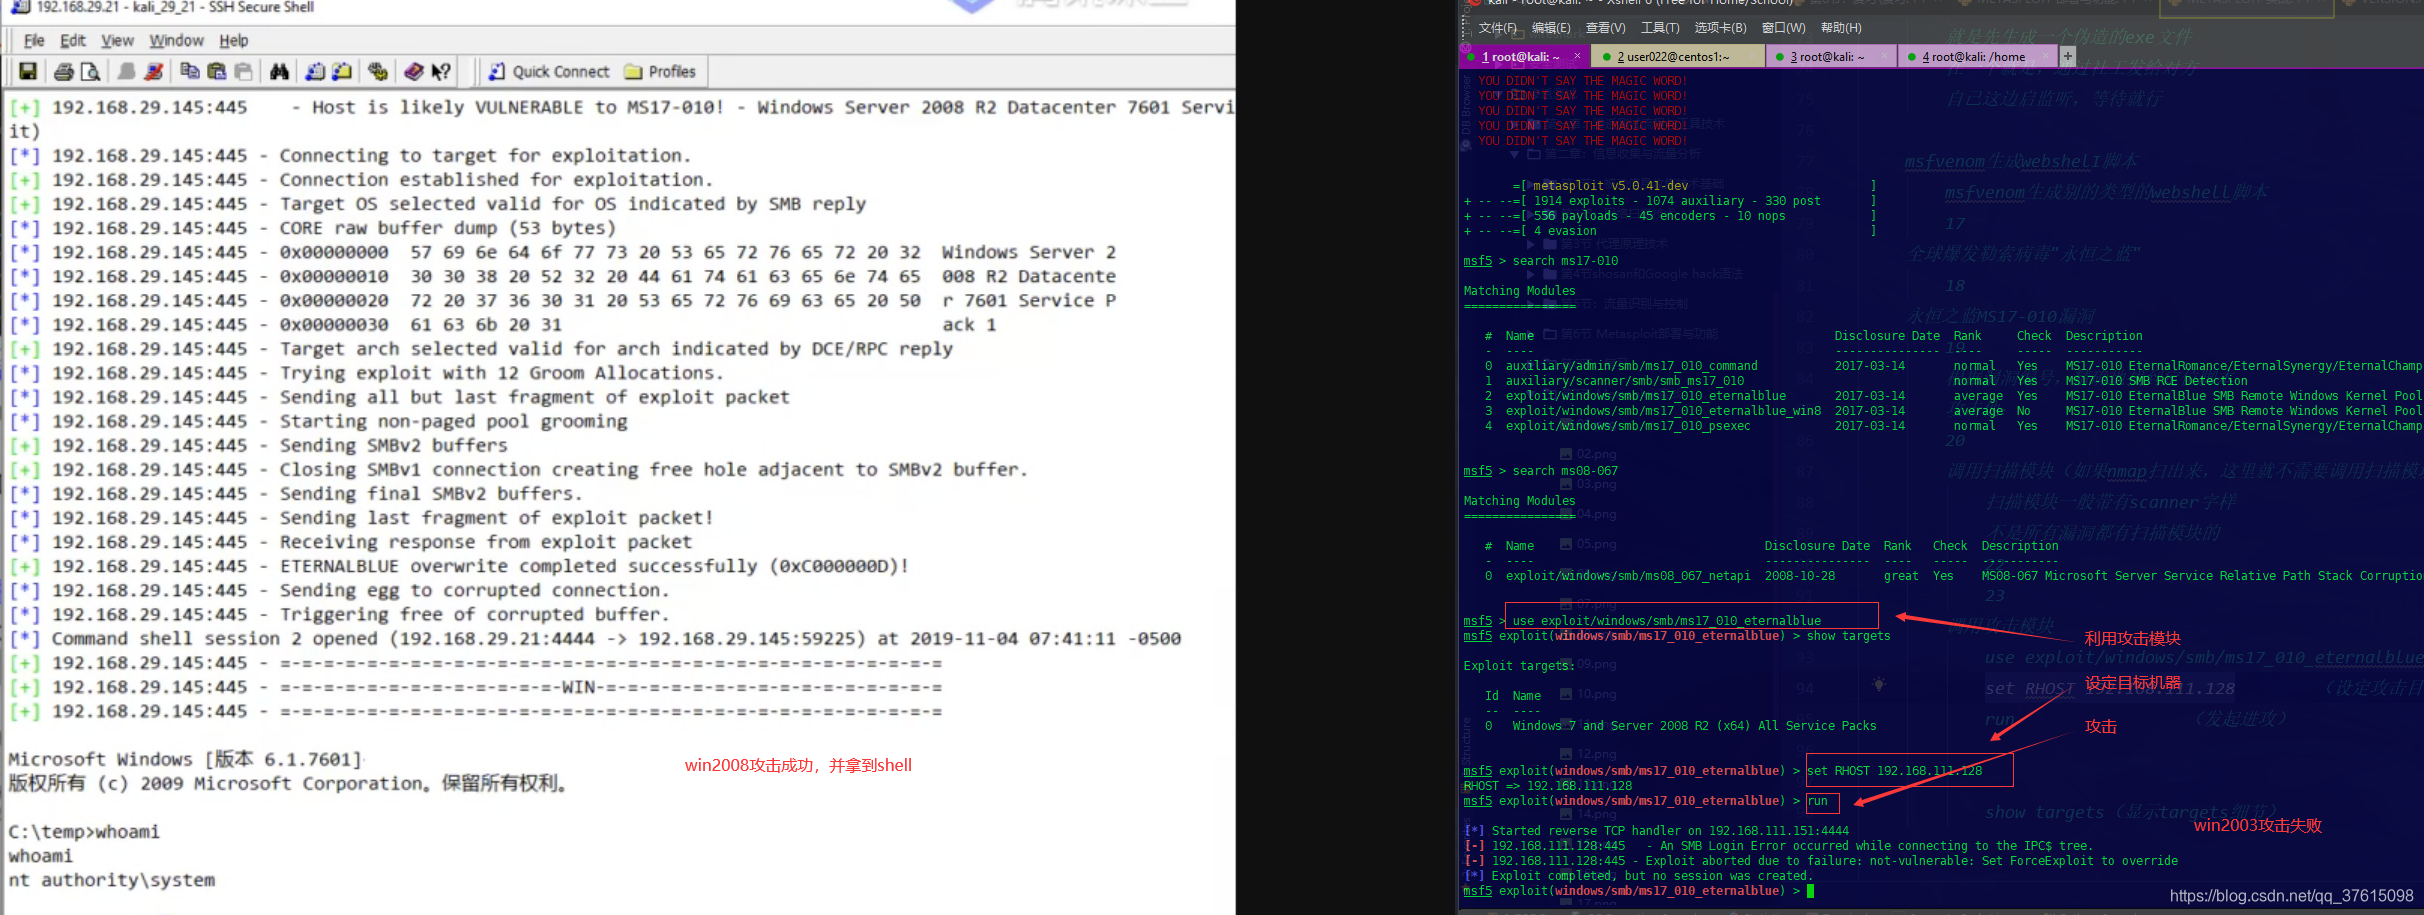Click the Print icon in SSH Secure Shell toolbar

pyautogui.click(x=64, y=71)
